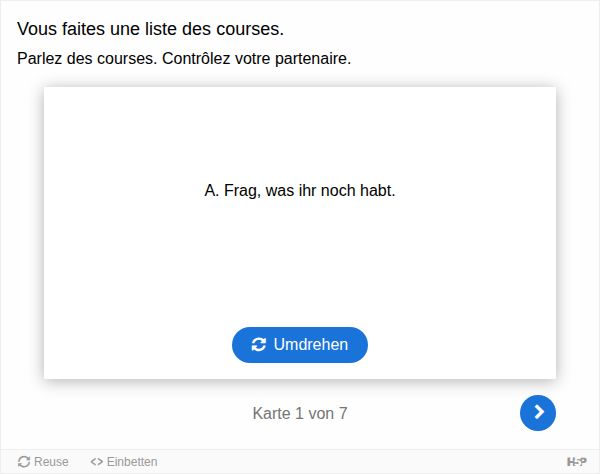This screenshot has width=600, height=474.
Task: Click the word "Einbetten" in the footer
Action: (132, 462)
